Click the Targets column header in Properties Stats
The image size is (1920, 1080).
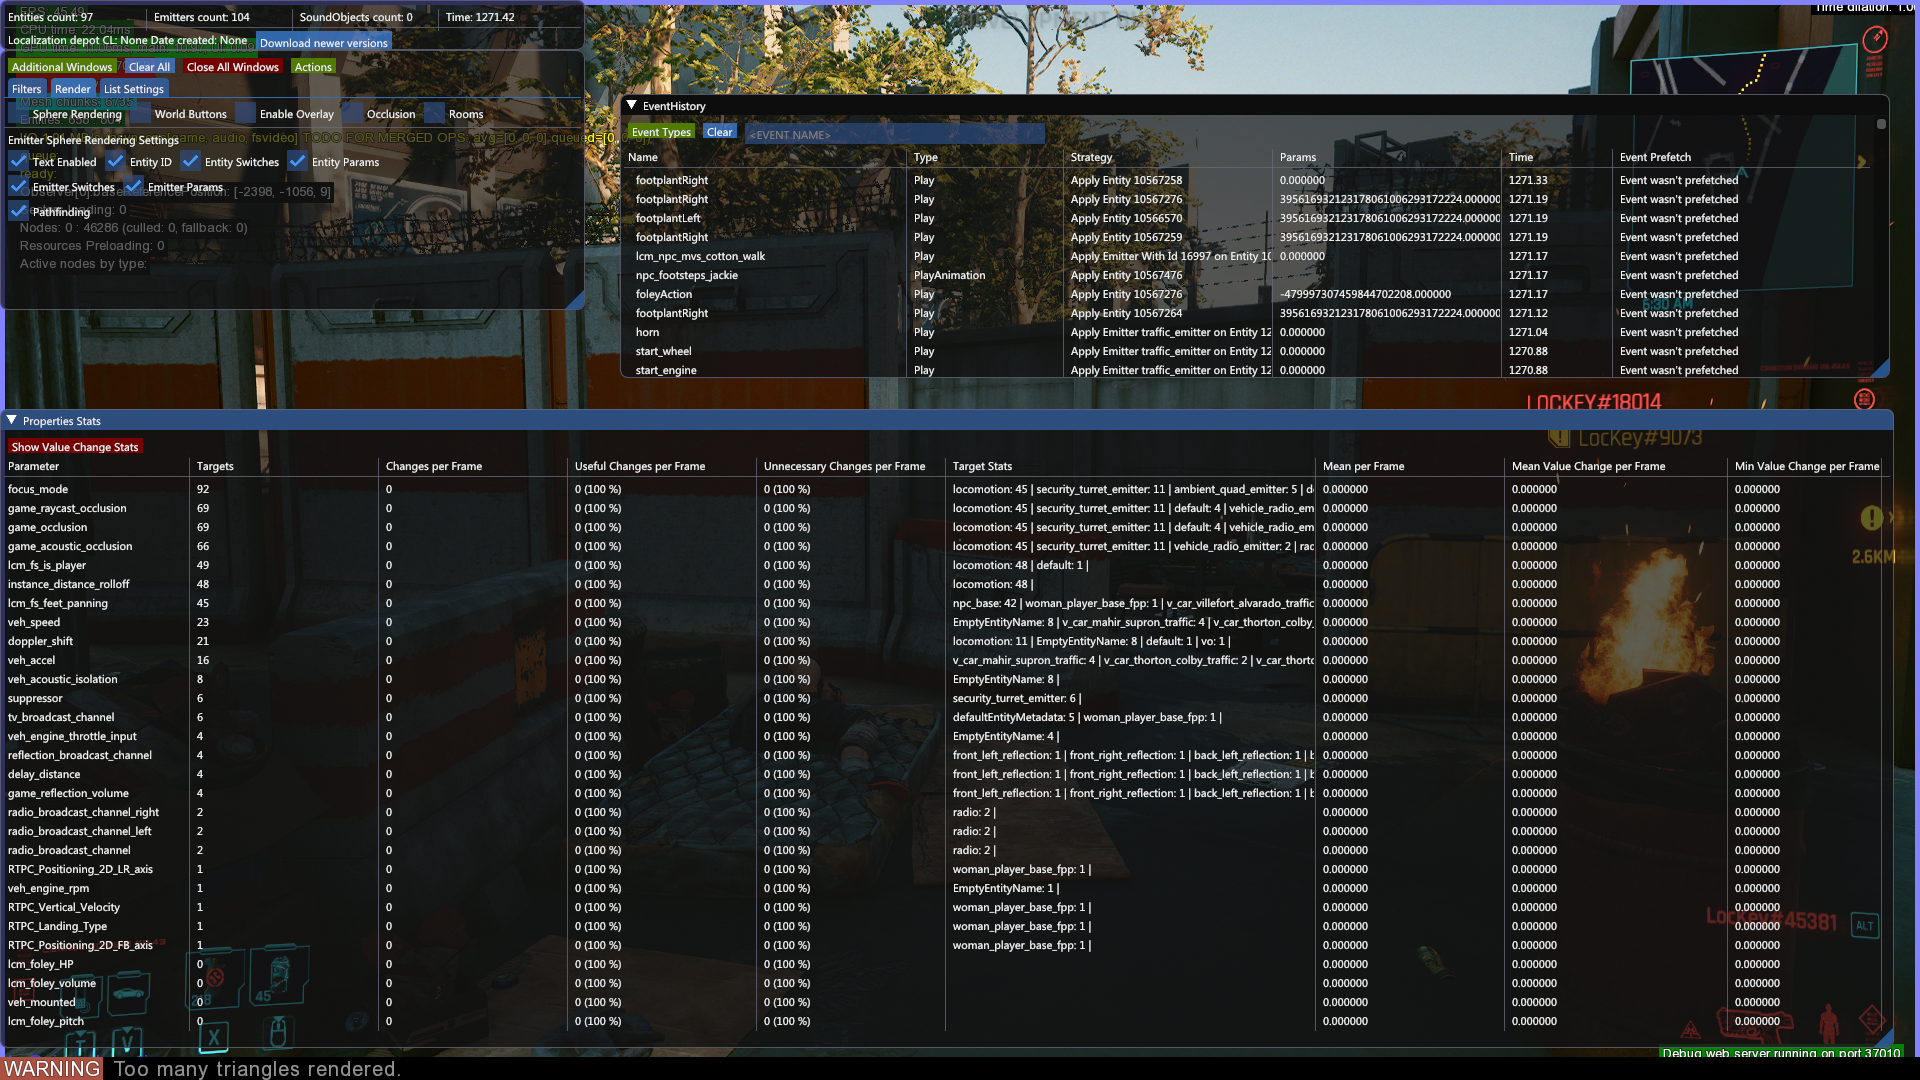[x=215, y=466]
